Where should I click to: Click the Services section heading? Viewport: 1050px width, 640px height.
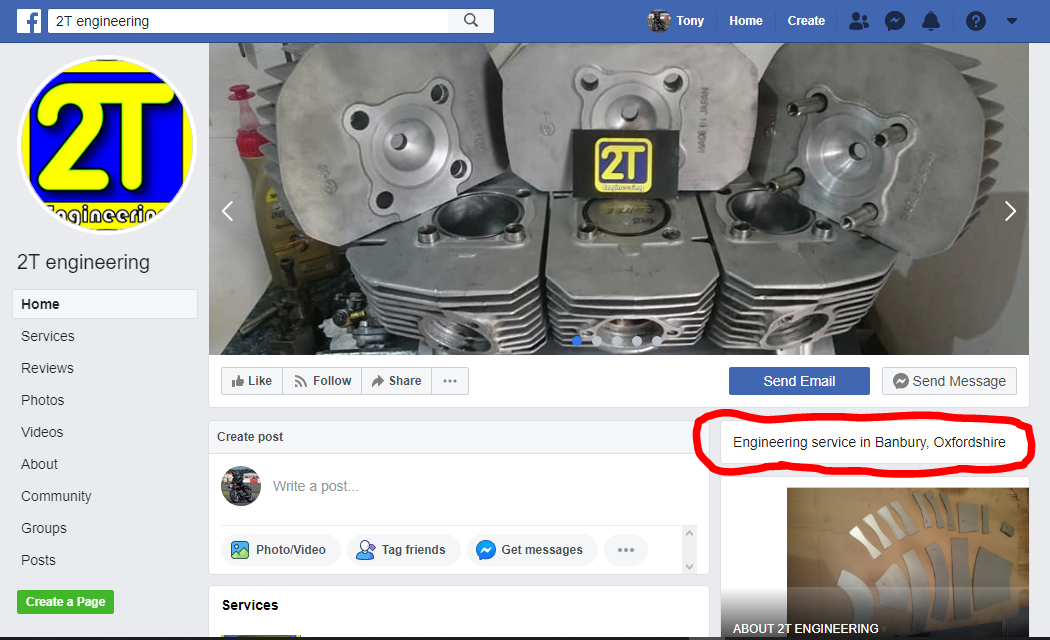pyautogui.click(x=250, y=605)
